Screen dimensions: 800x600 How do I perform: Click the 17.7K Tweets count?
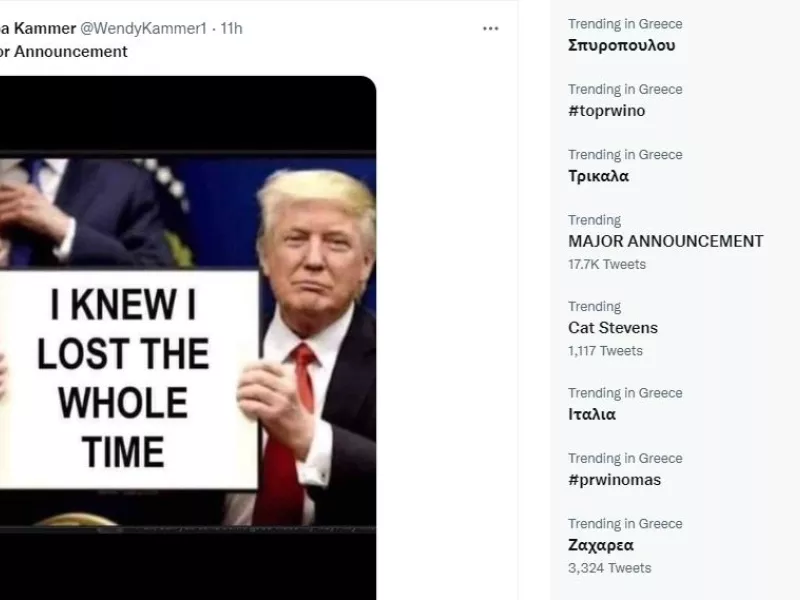[x=607, y=264]
